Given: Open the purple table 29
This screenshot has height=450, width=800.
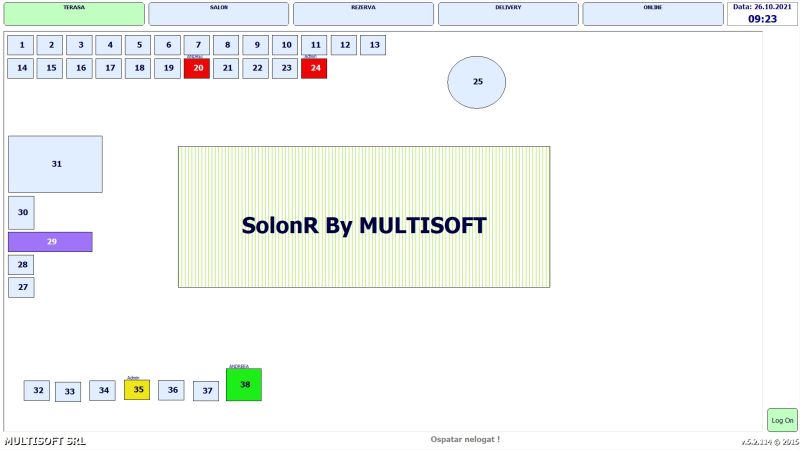Looking at the screenshot, I should click(x=51, y=242).
